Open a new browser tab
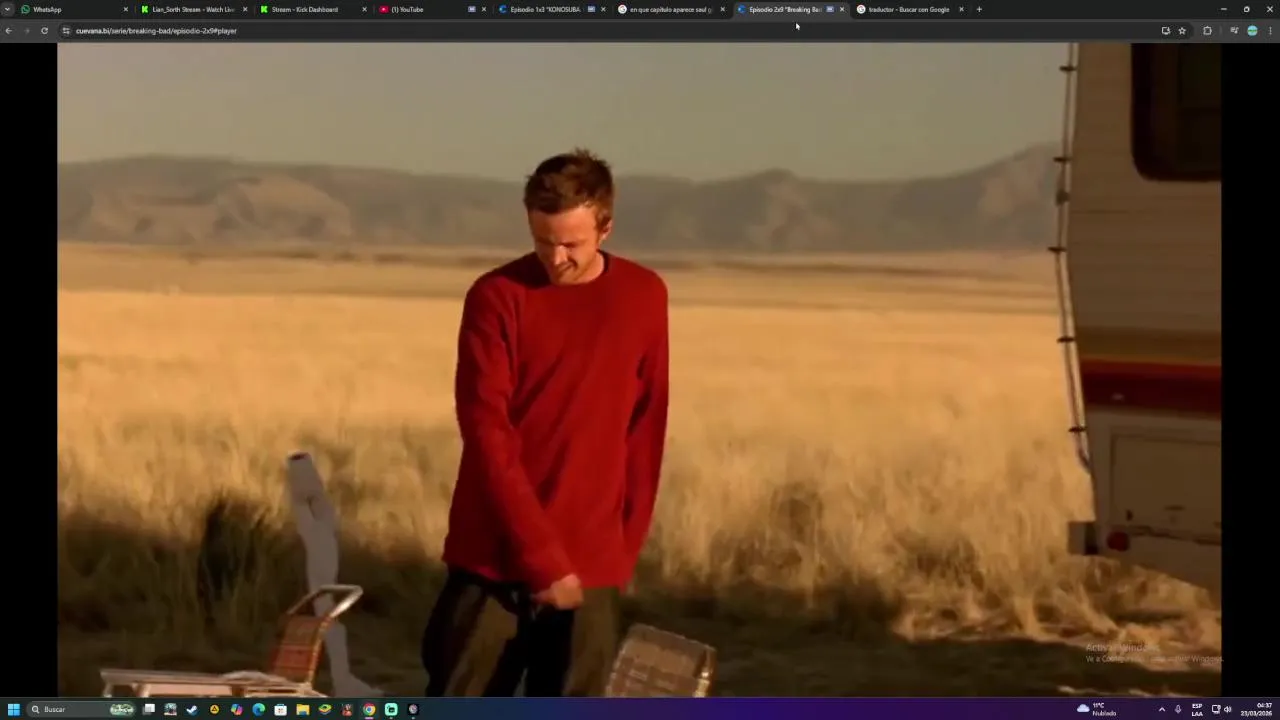1280x720 pixels. (x=979, y=9)
